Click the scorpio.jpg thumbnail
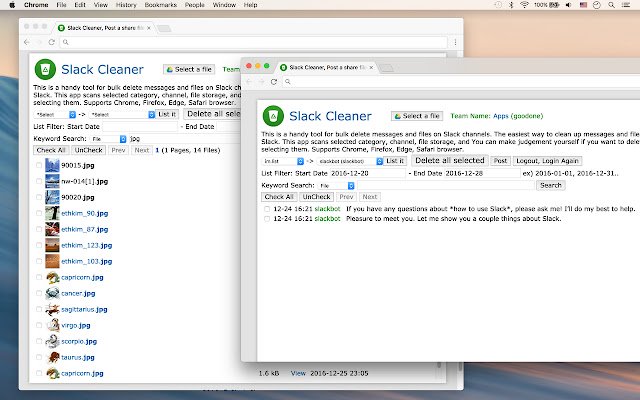The width and height of the screenshot is (640, 400). [52, 341]
